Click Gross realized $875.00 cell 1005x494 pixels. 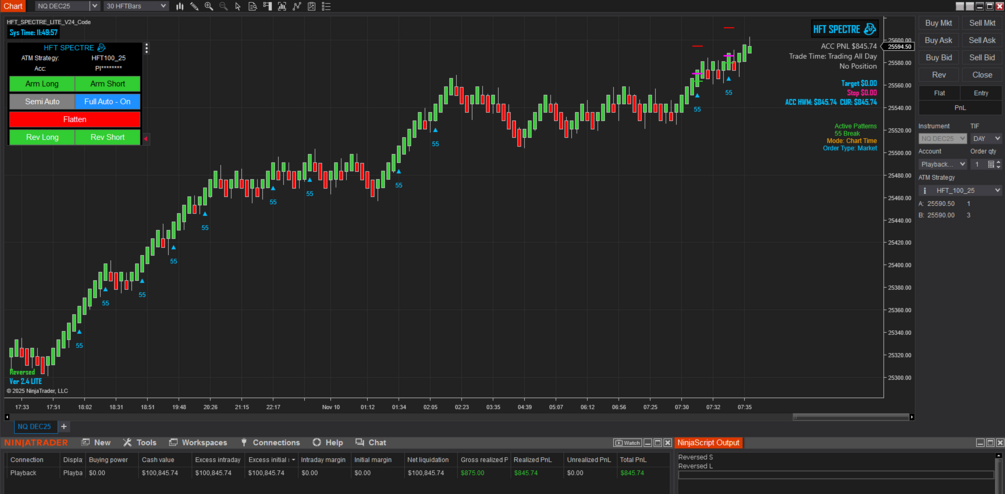(x=483, y=473)
